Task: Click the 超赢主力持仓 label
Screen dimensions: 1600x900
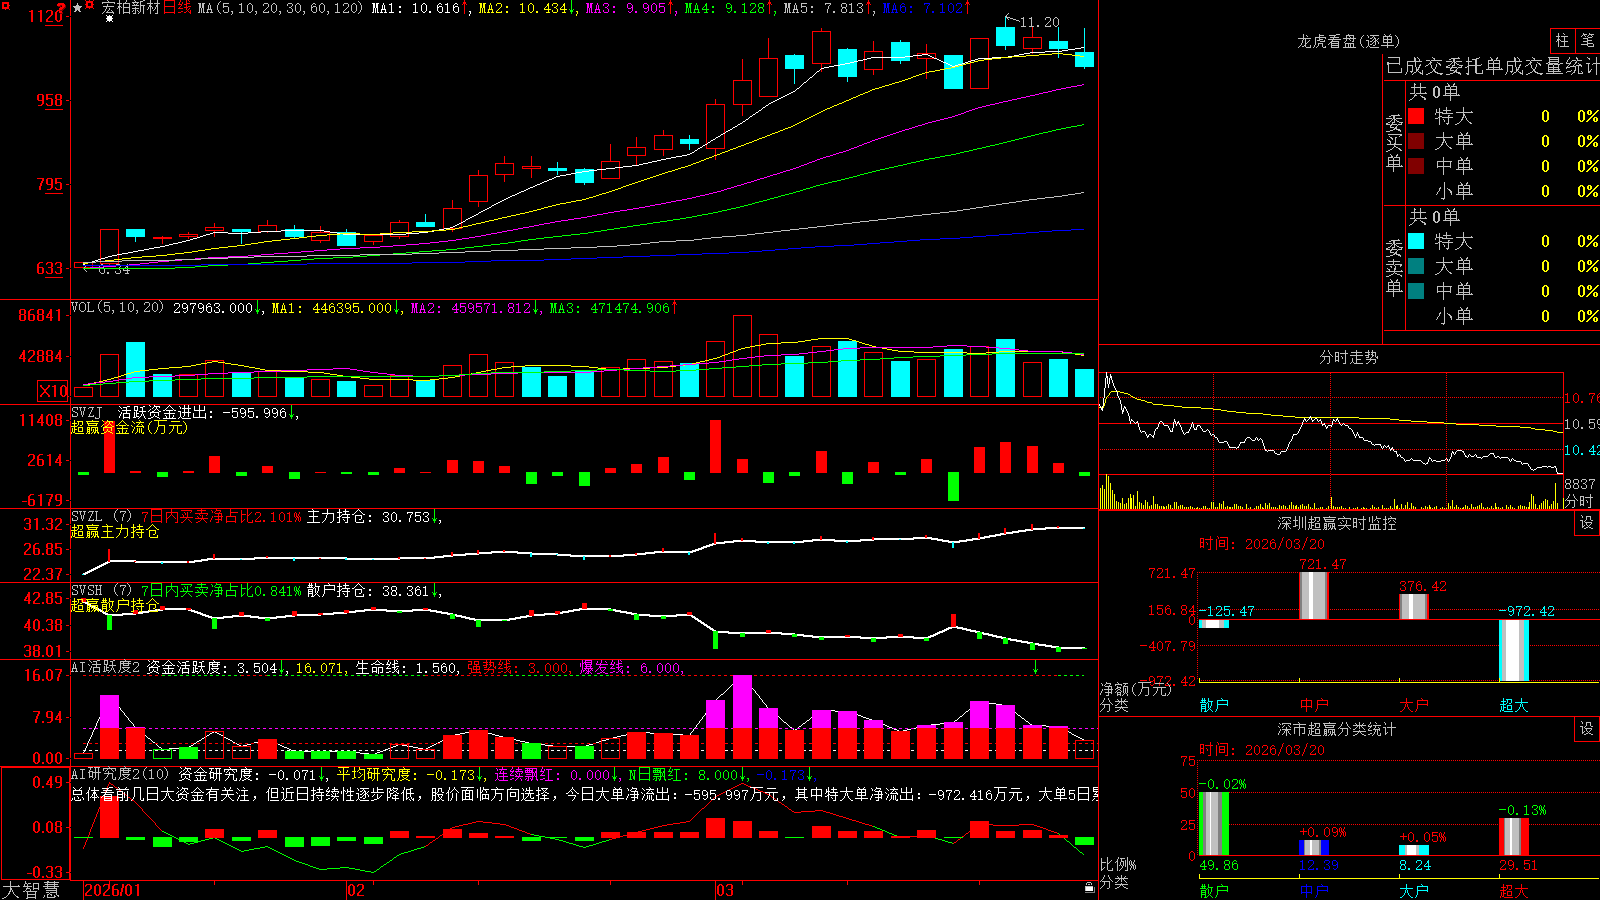Action: point(115,532)
